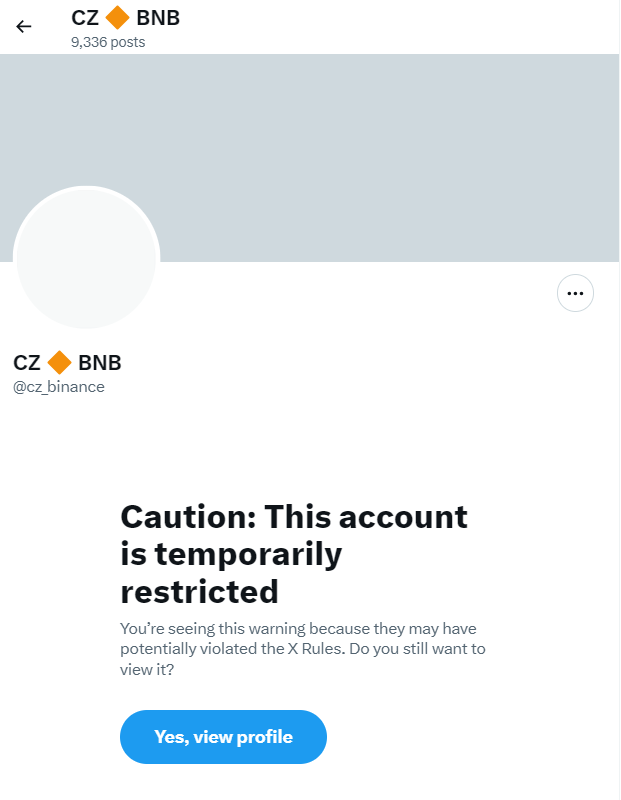Click "BNB" in the top header title
The height and width of the screenshot is (800, 621).
(x=158, y=17)
